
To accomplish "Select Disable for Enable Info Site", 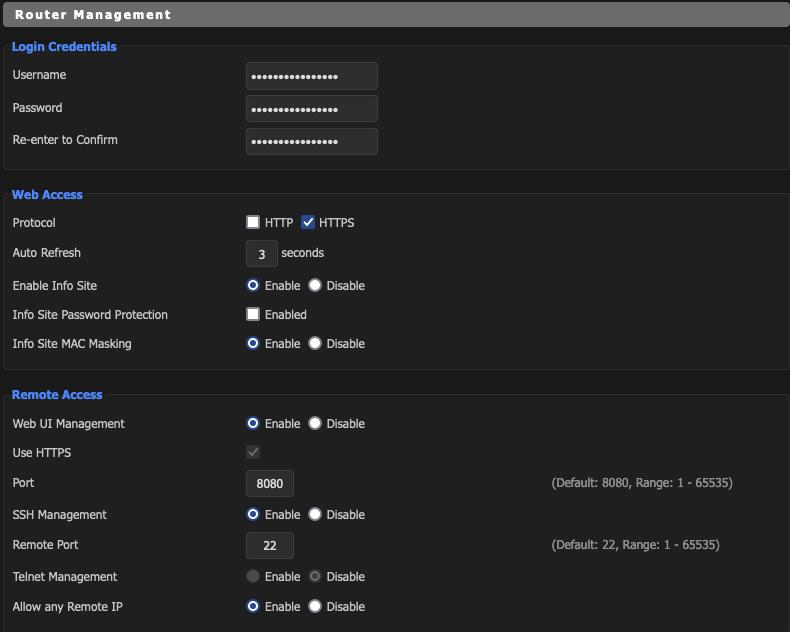I will click(315, 286).
